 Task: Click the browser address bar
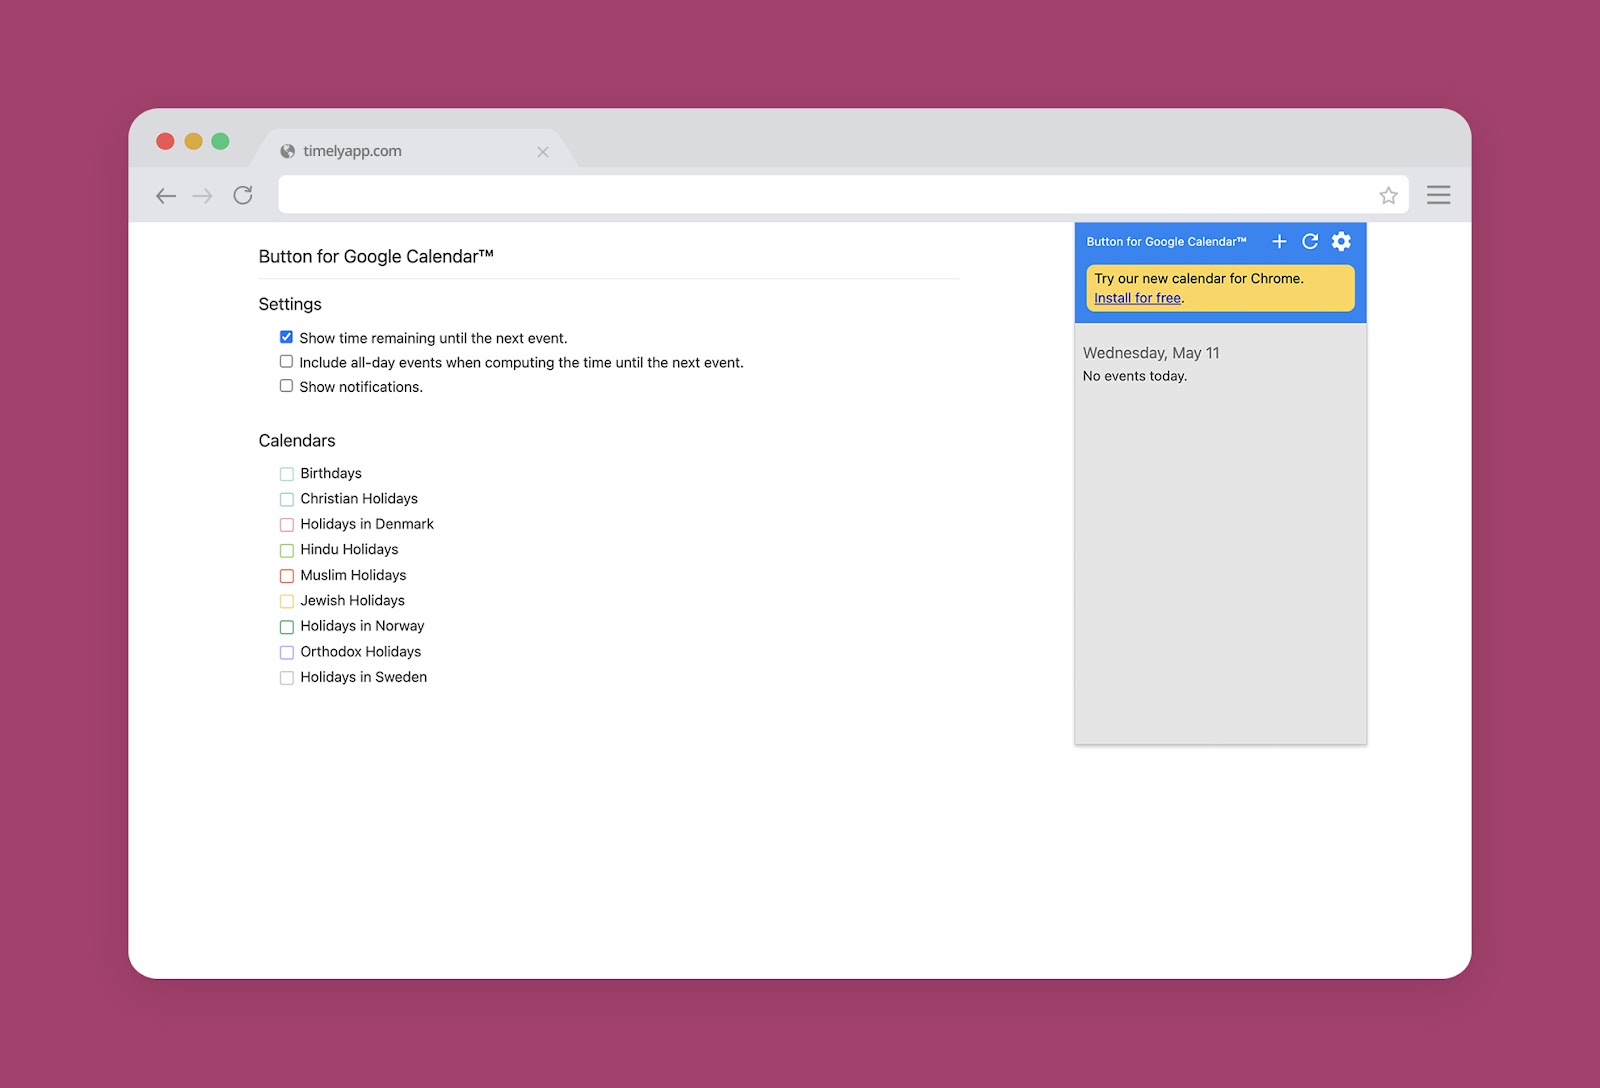[x=820, y=195]
